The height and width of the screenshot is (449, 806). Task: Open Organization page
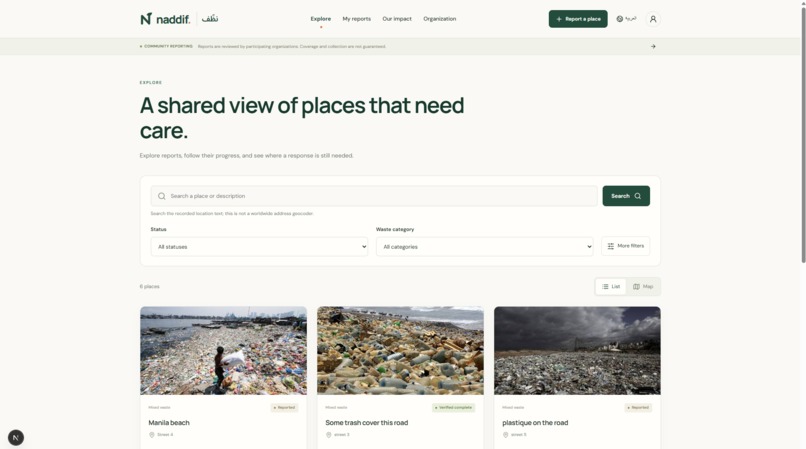(439, 19)
